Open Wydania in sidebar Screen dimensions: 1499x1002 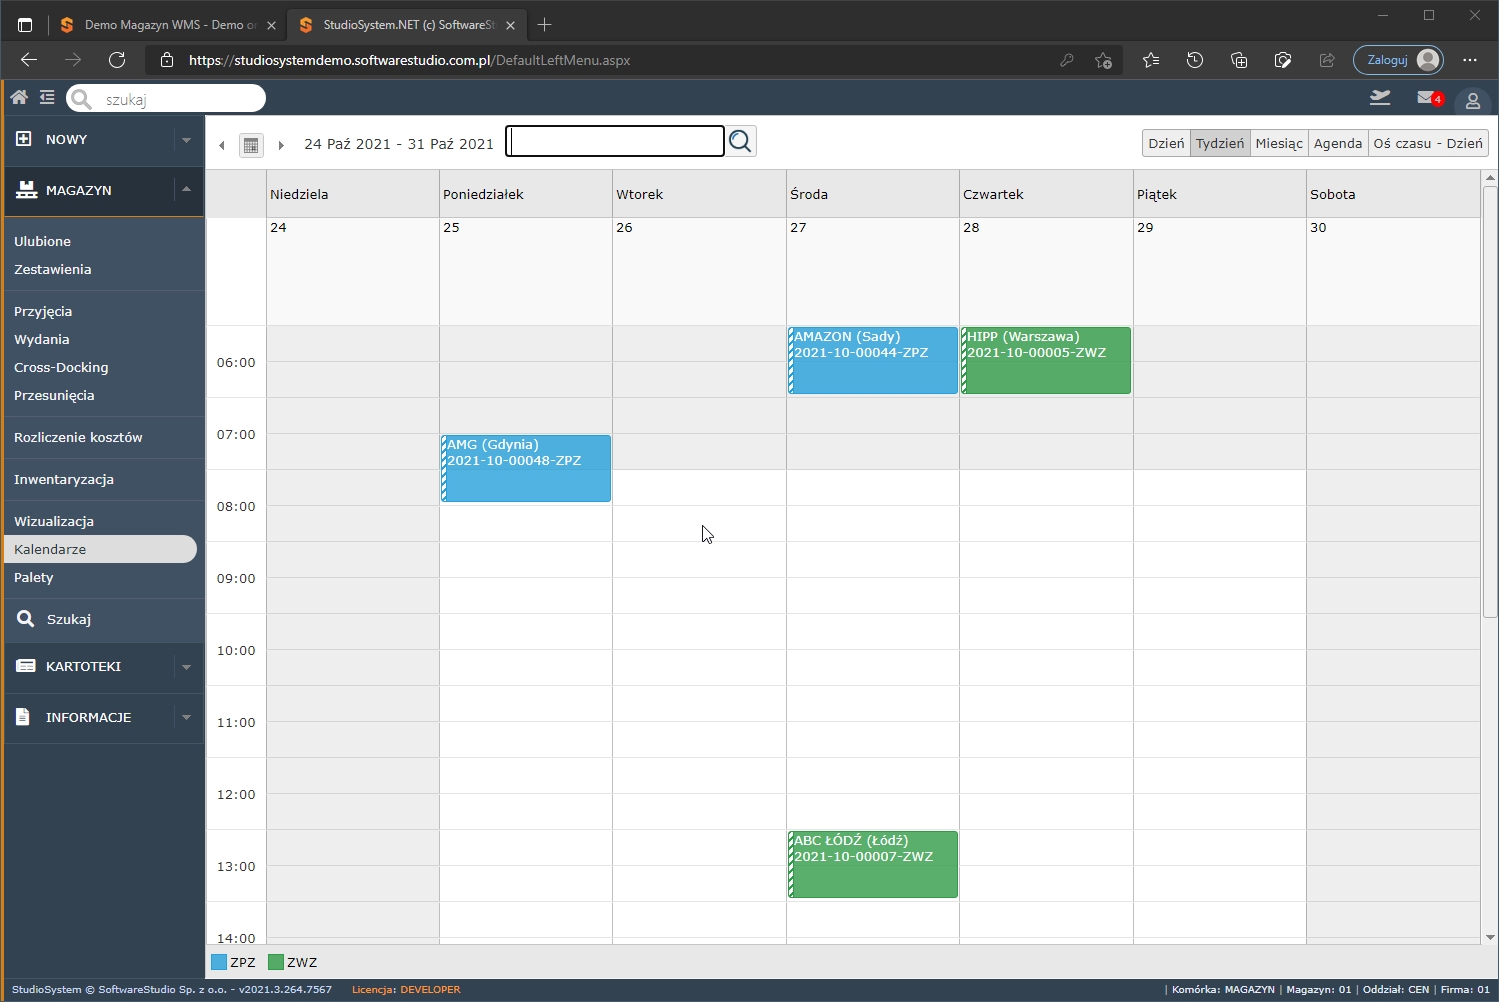pos(41,339)
